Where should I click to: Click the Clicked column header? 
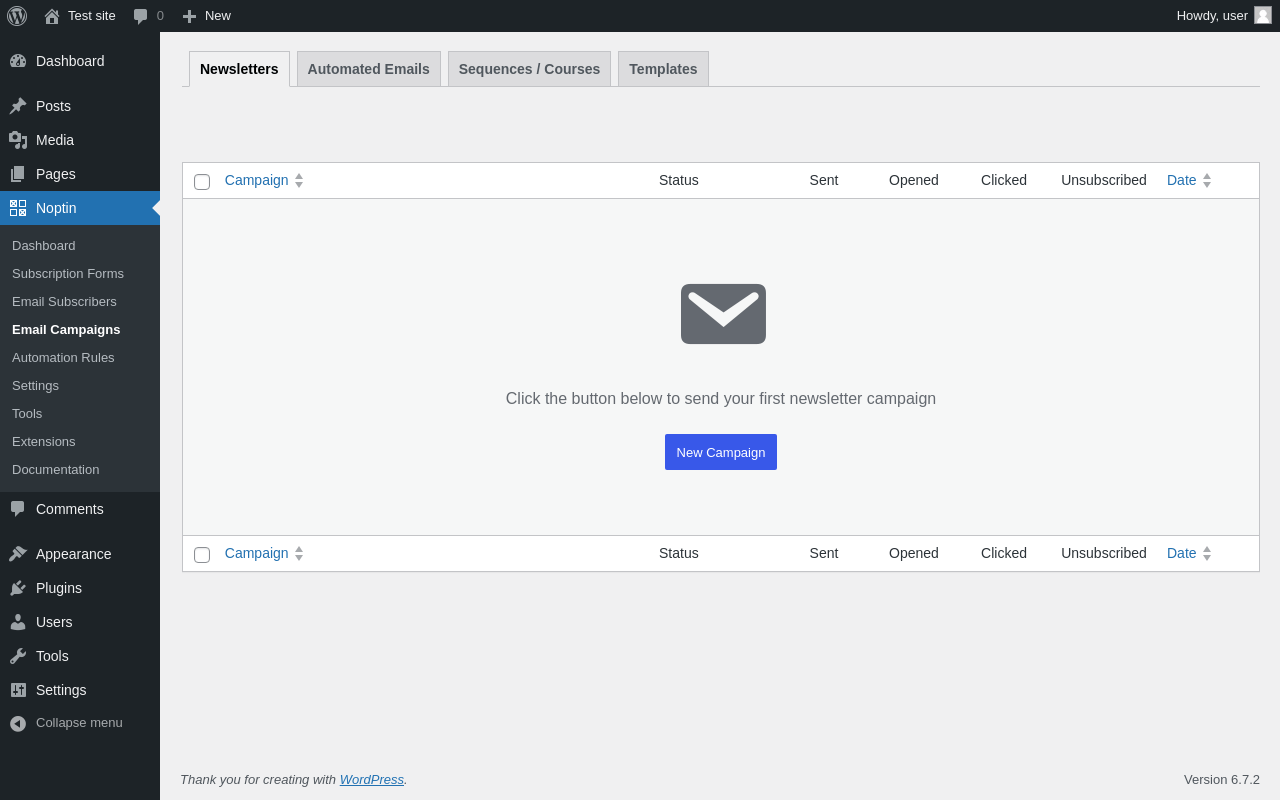1004,180
